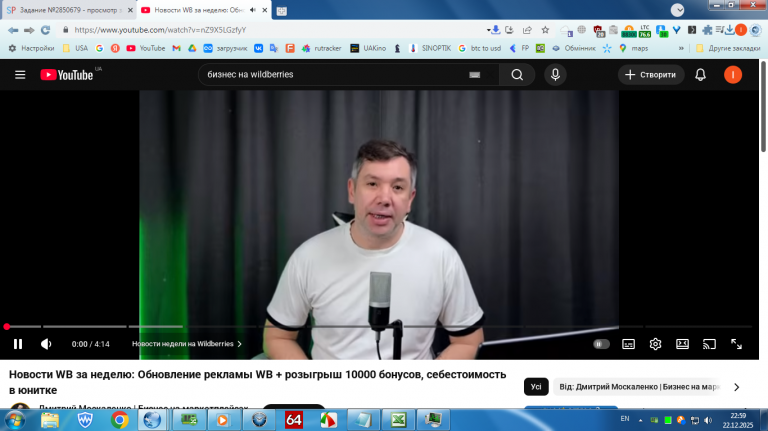Screen dimensions: 768x431
Task: Switch to the 'Задание №2850679' browser tab
Action: 69,10
